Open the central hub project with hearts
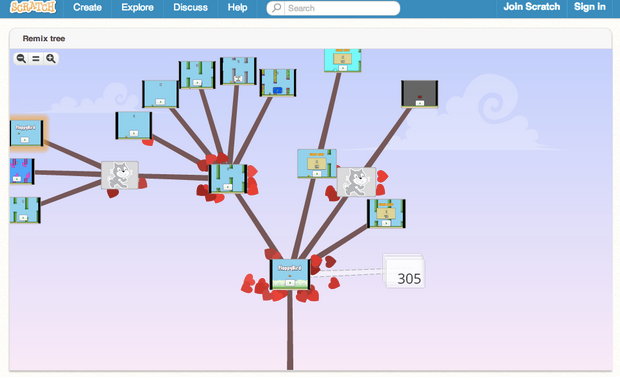This screenshot has width=620, height=380. (228, 179)
